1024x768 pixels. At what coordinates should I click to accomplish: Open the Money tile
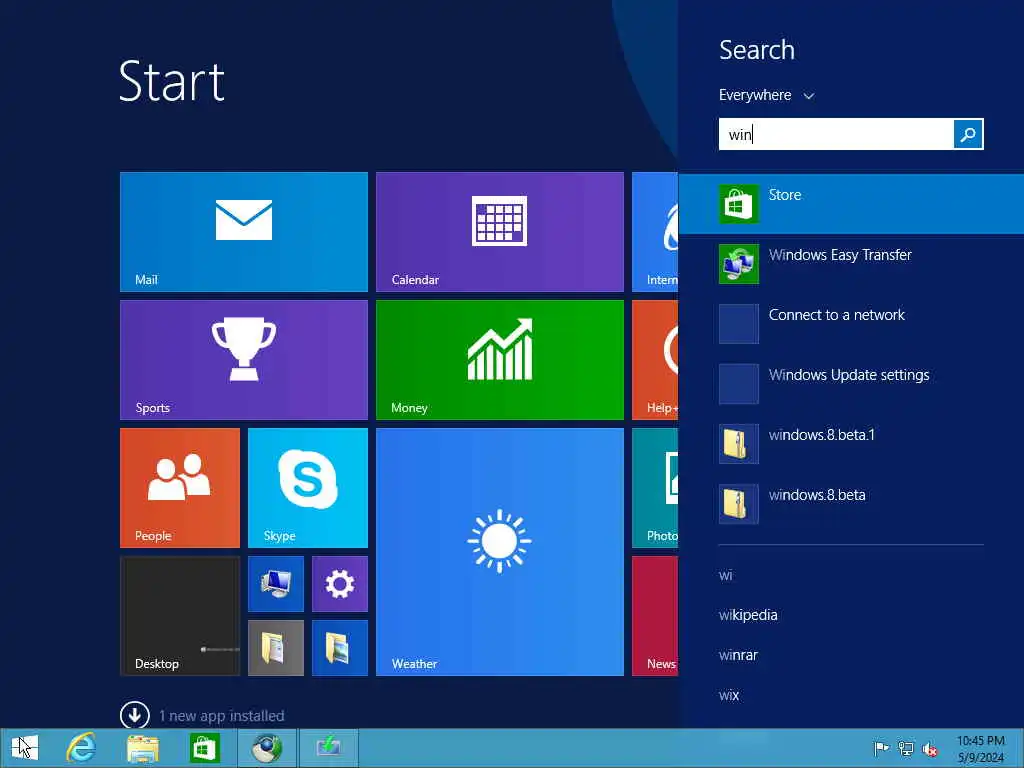pos(500,360)
